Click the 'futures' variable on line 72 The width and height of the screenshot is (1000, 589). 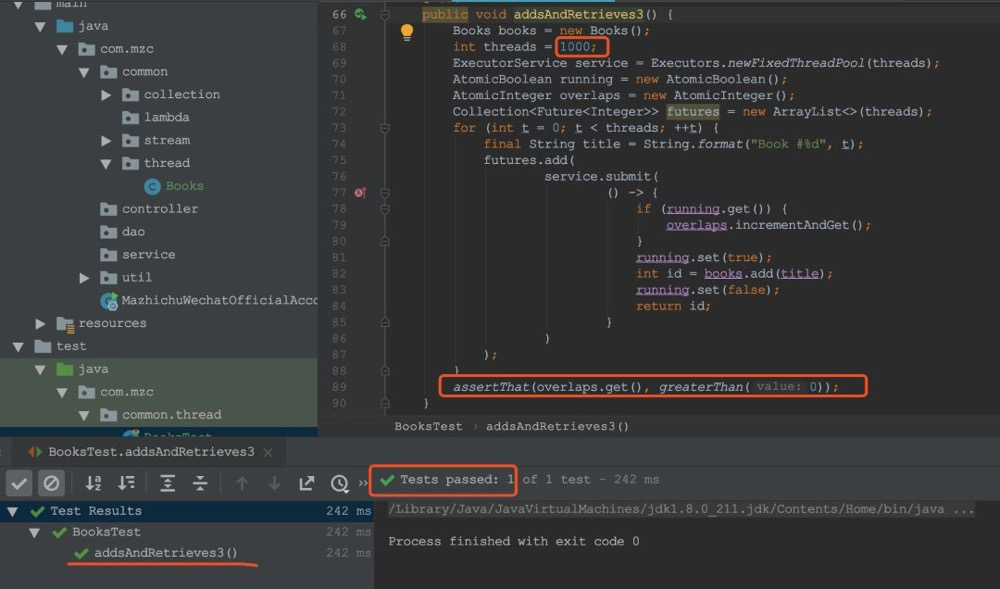tap(693, 112)
